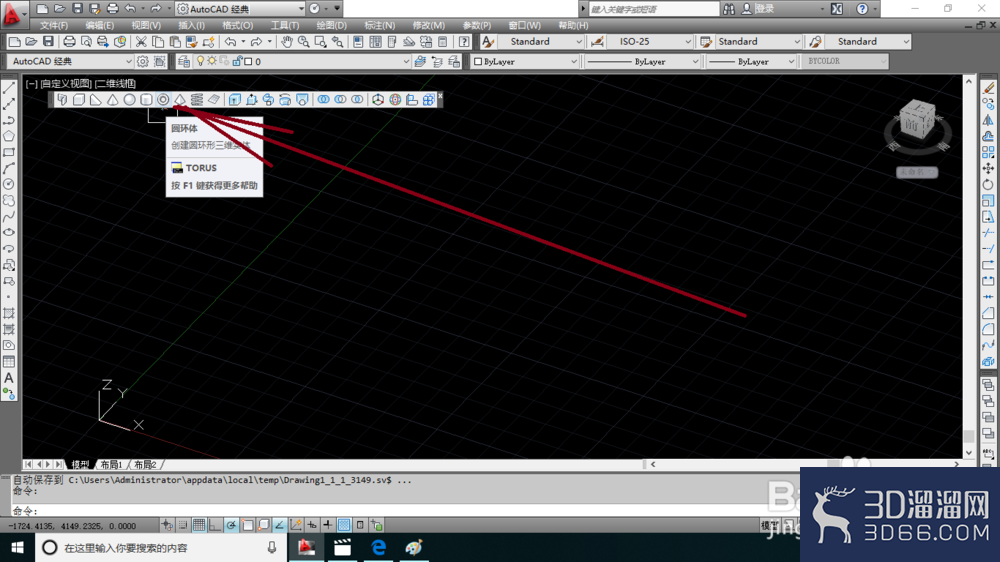This screenshot has height=562, width=1000.
Task: Open the 绘图(D) menu
Action: click(x=332, y=26)
